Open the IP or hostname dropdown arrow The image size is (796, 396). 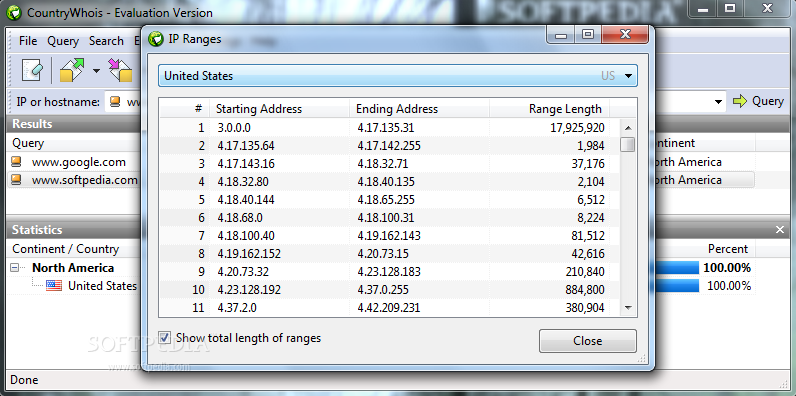pos(718,102)
